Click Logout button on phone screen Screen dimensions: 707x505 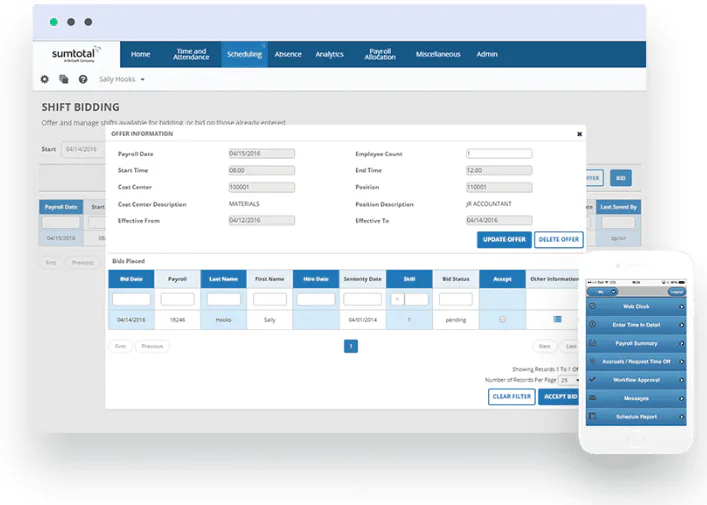click(x=676, y=292)
